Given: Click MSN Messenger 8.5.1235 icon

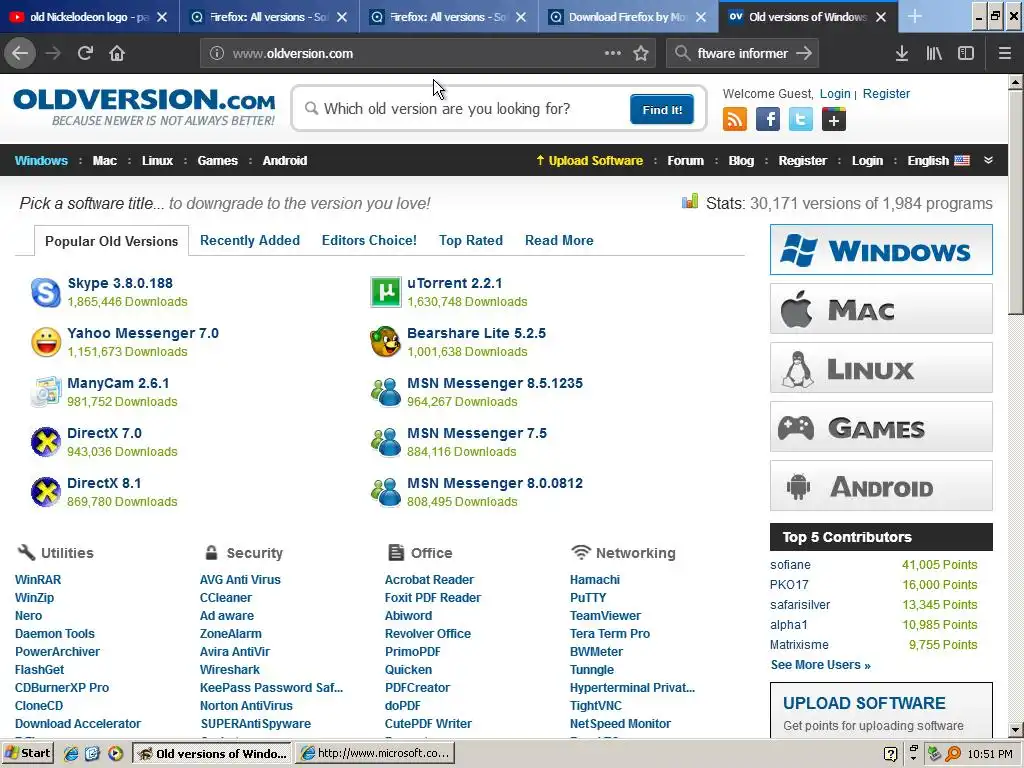Looking at the screenshot, I should (385, 392).
